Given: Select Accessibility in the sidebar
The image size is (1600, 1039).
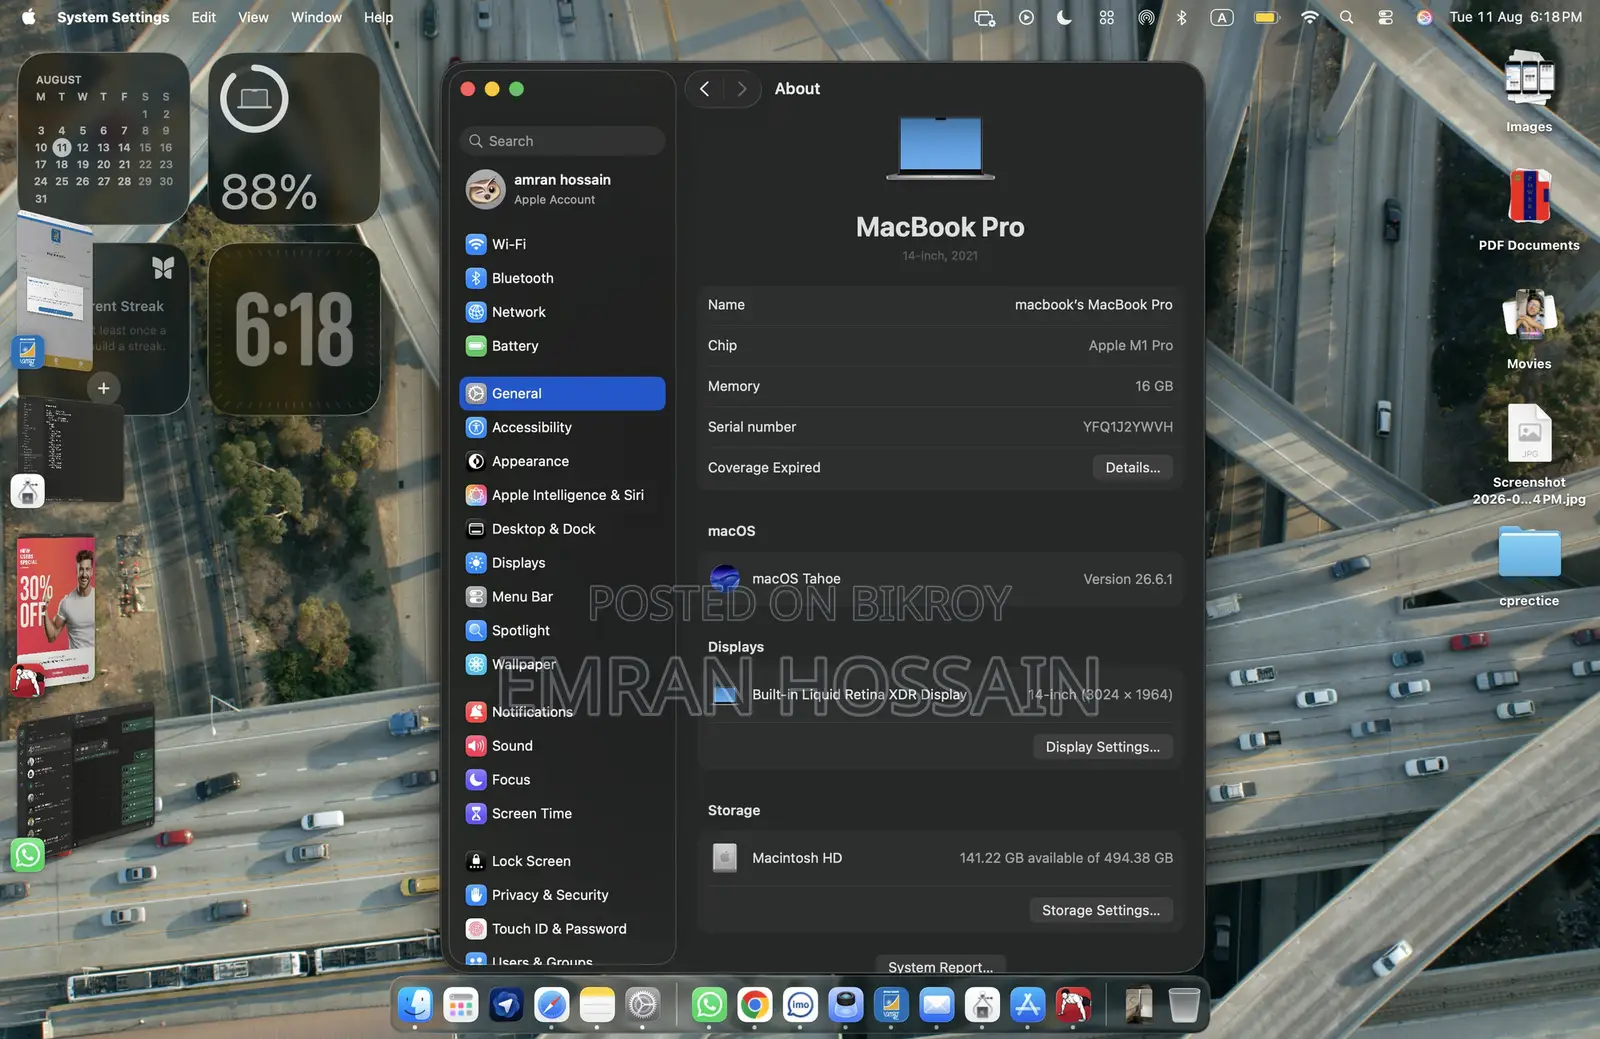Looking at the screenshot, I should pos(562,427).
